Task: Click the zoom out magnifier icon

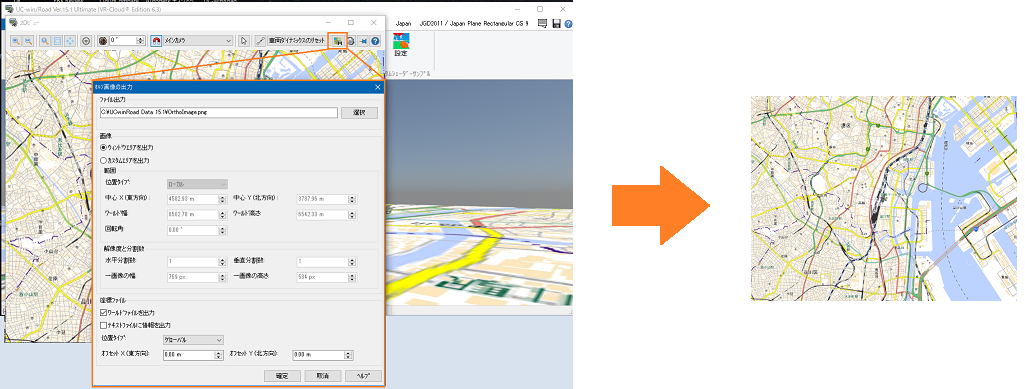Action: pos(29,41)
